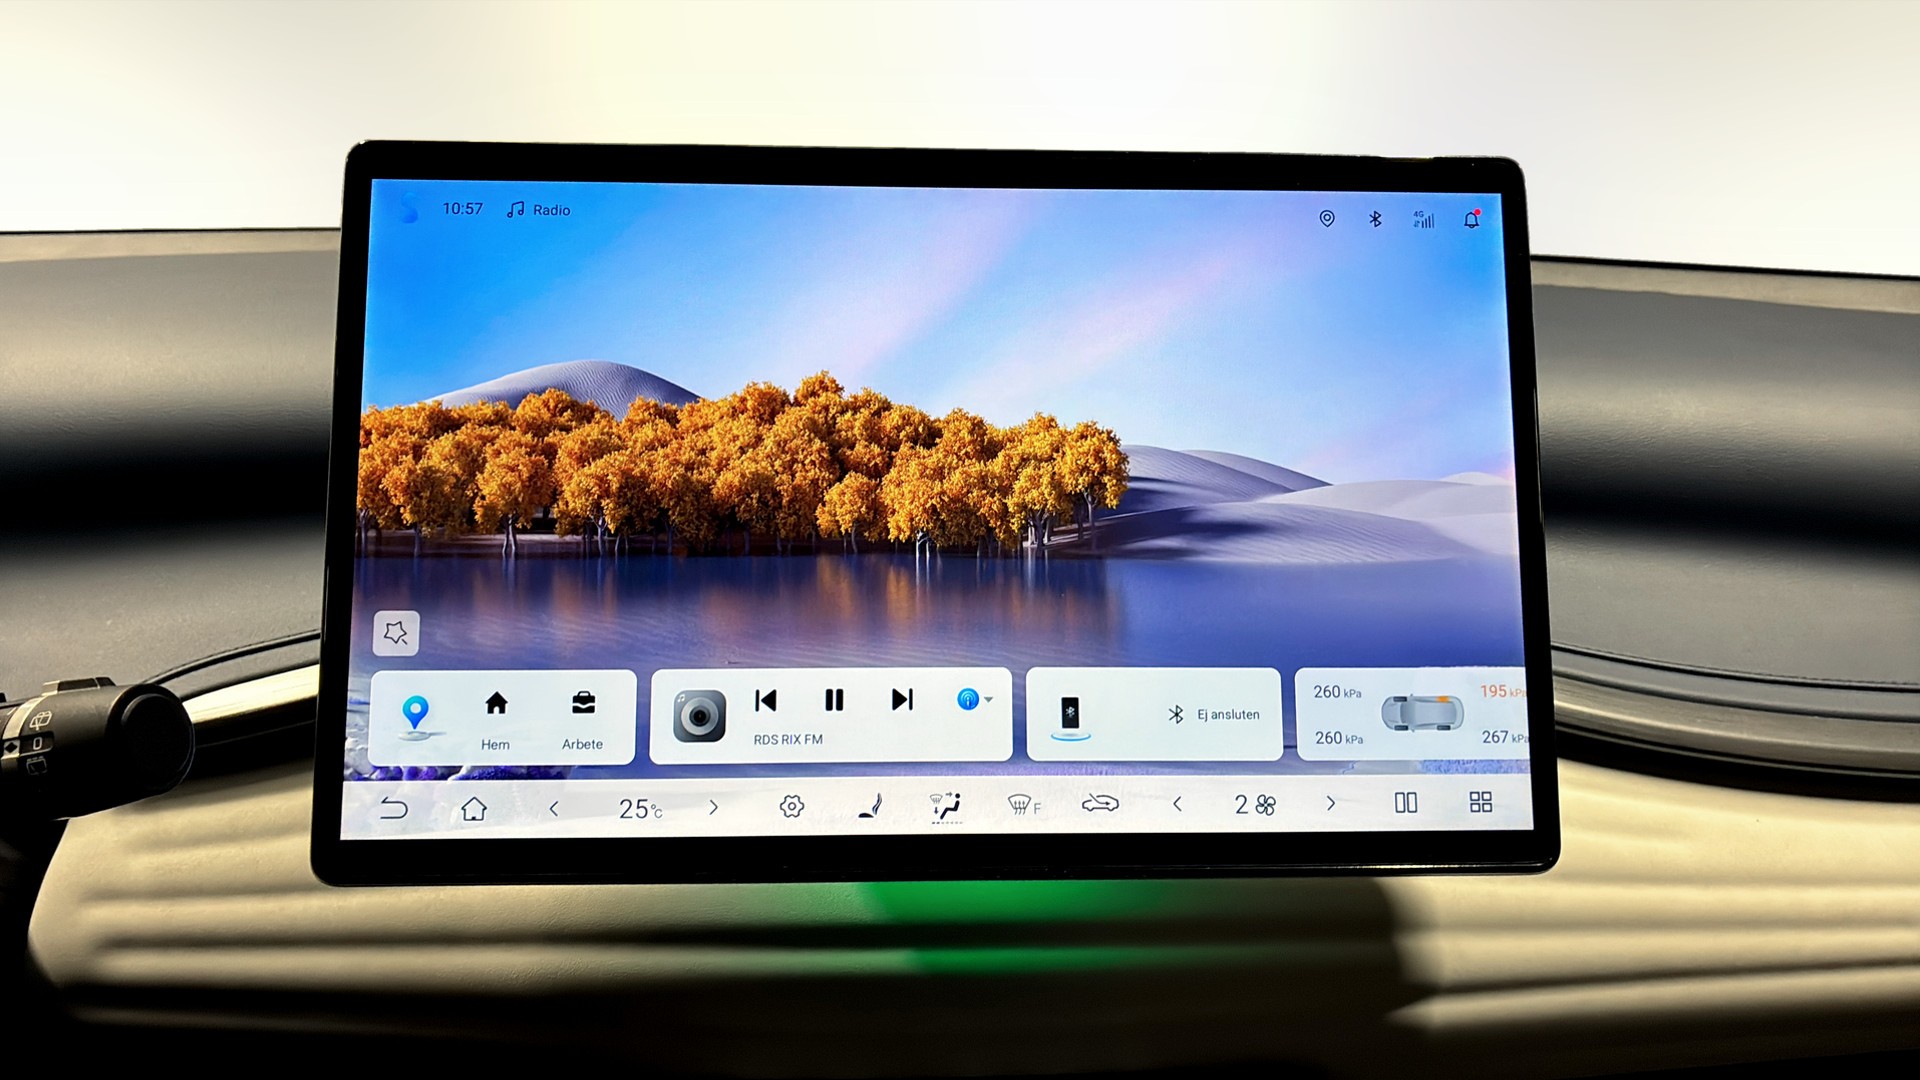Navigate to Arbete shortcut
The height and width of the screenshot is (1080, 1920).
tap(582, 718)
